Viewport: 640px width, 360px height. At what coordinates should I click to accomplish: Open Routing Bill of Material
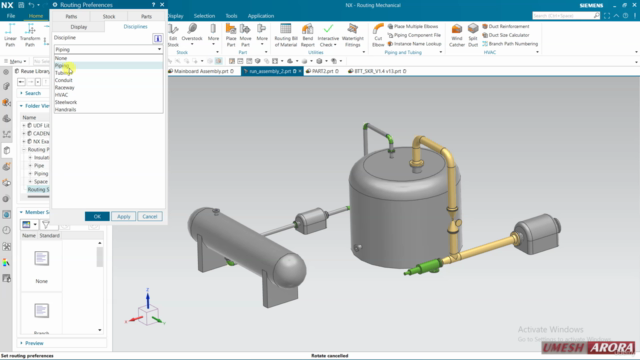coord(286,35)
